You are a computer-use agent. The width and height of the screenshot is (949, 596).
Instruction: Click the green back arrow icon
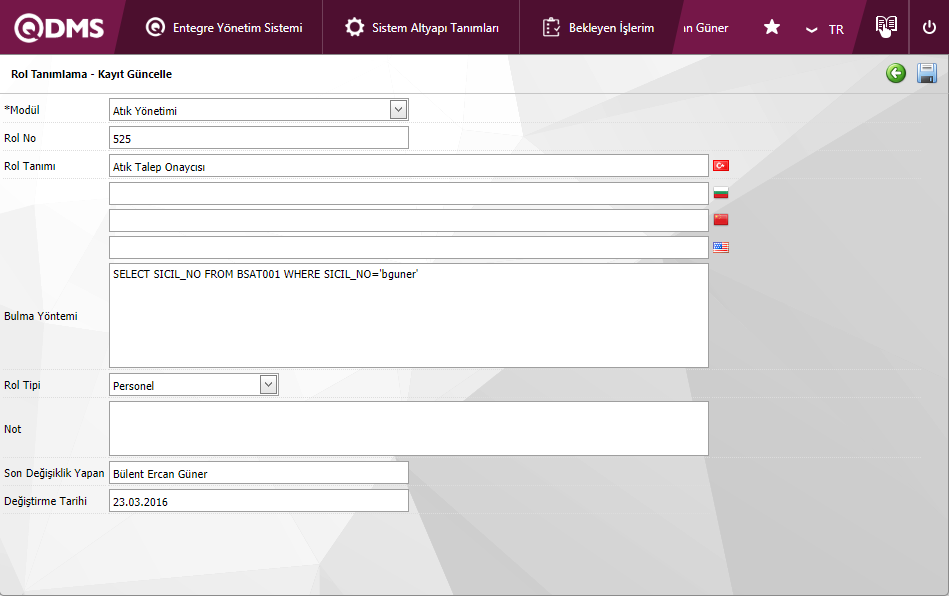pyautogui.click(x=896, y=73)
